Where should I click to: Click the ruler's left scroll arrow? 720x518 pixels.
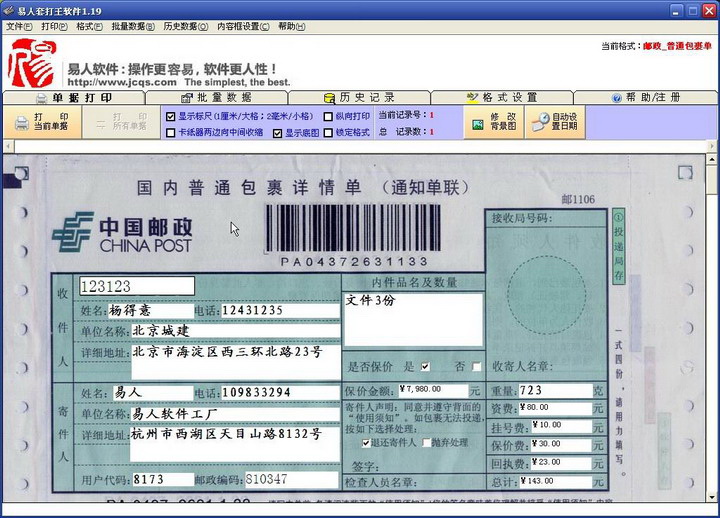[8, 146]
